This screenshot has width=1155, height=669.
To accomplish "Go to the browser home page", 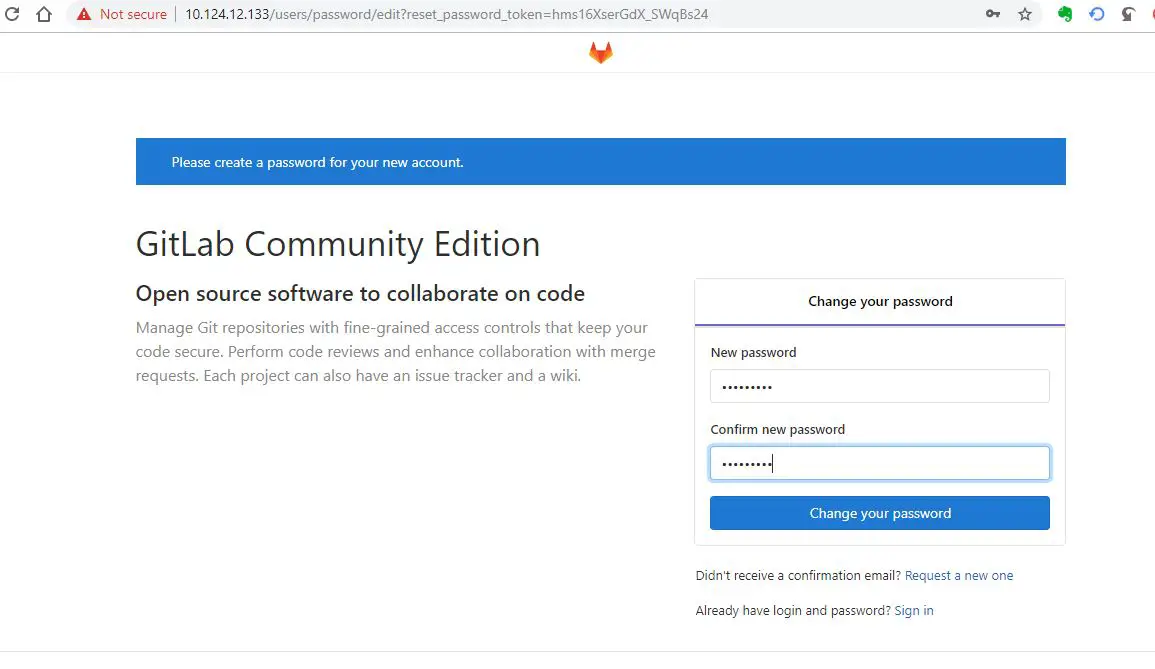I will click(x=43, y=15).
